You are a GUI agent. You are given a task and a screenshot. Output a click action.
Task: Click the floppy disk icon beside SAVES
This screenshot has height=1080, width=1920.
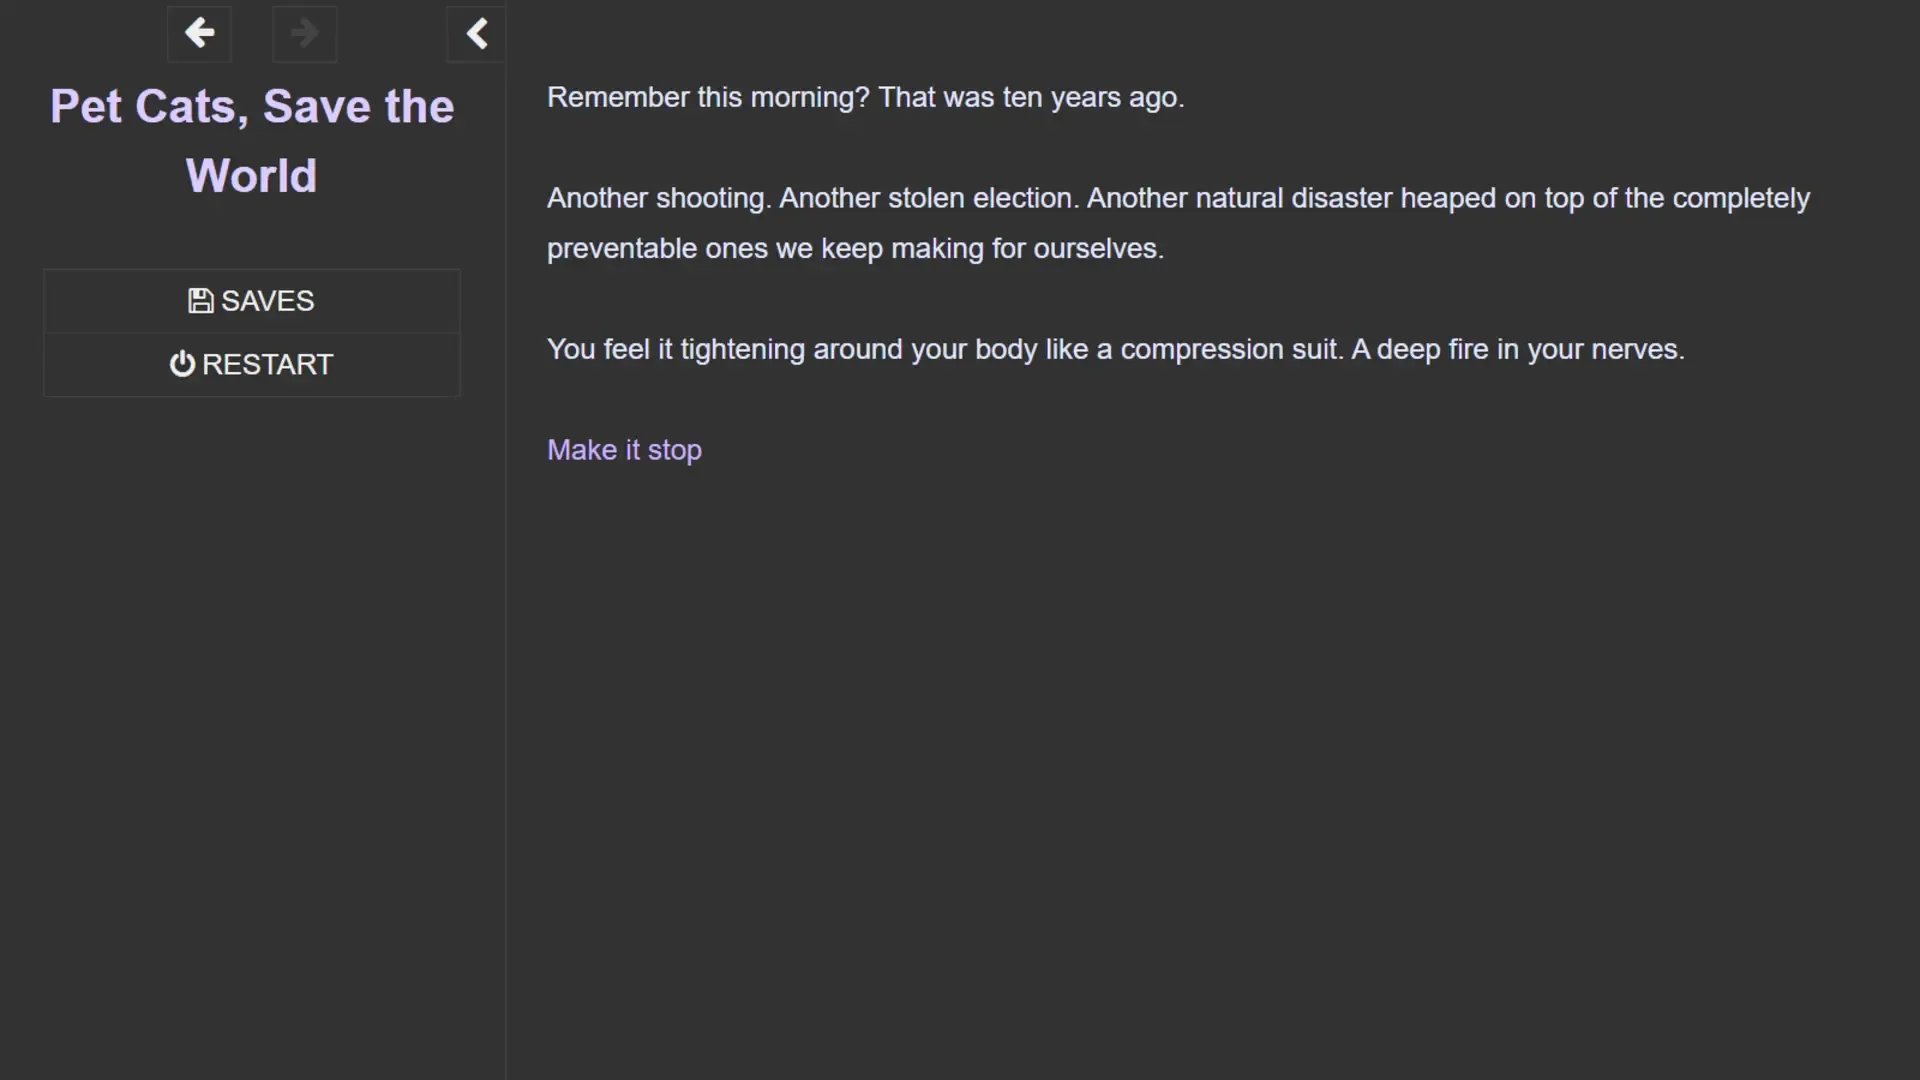[200, 301]
